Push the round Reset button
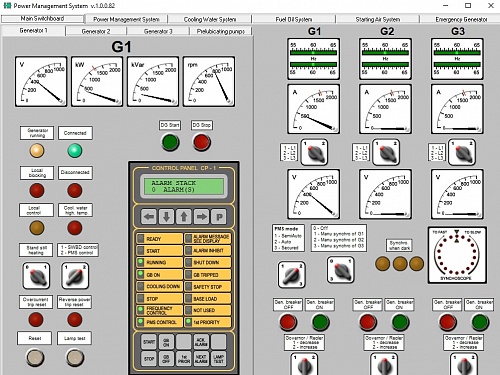Viewport: 500px width, 375px height. point(35,358)
